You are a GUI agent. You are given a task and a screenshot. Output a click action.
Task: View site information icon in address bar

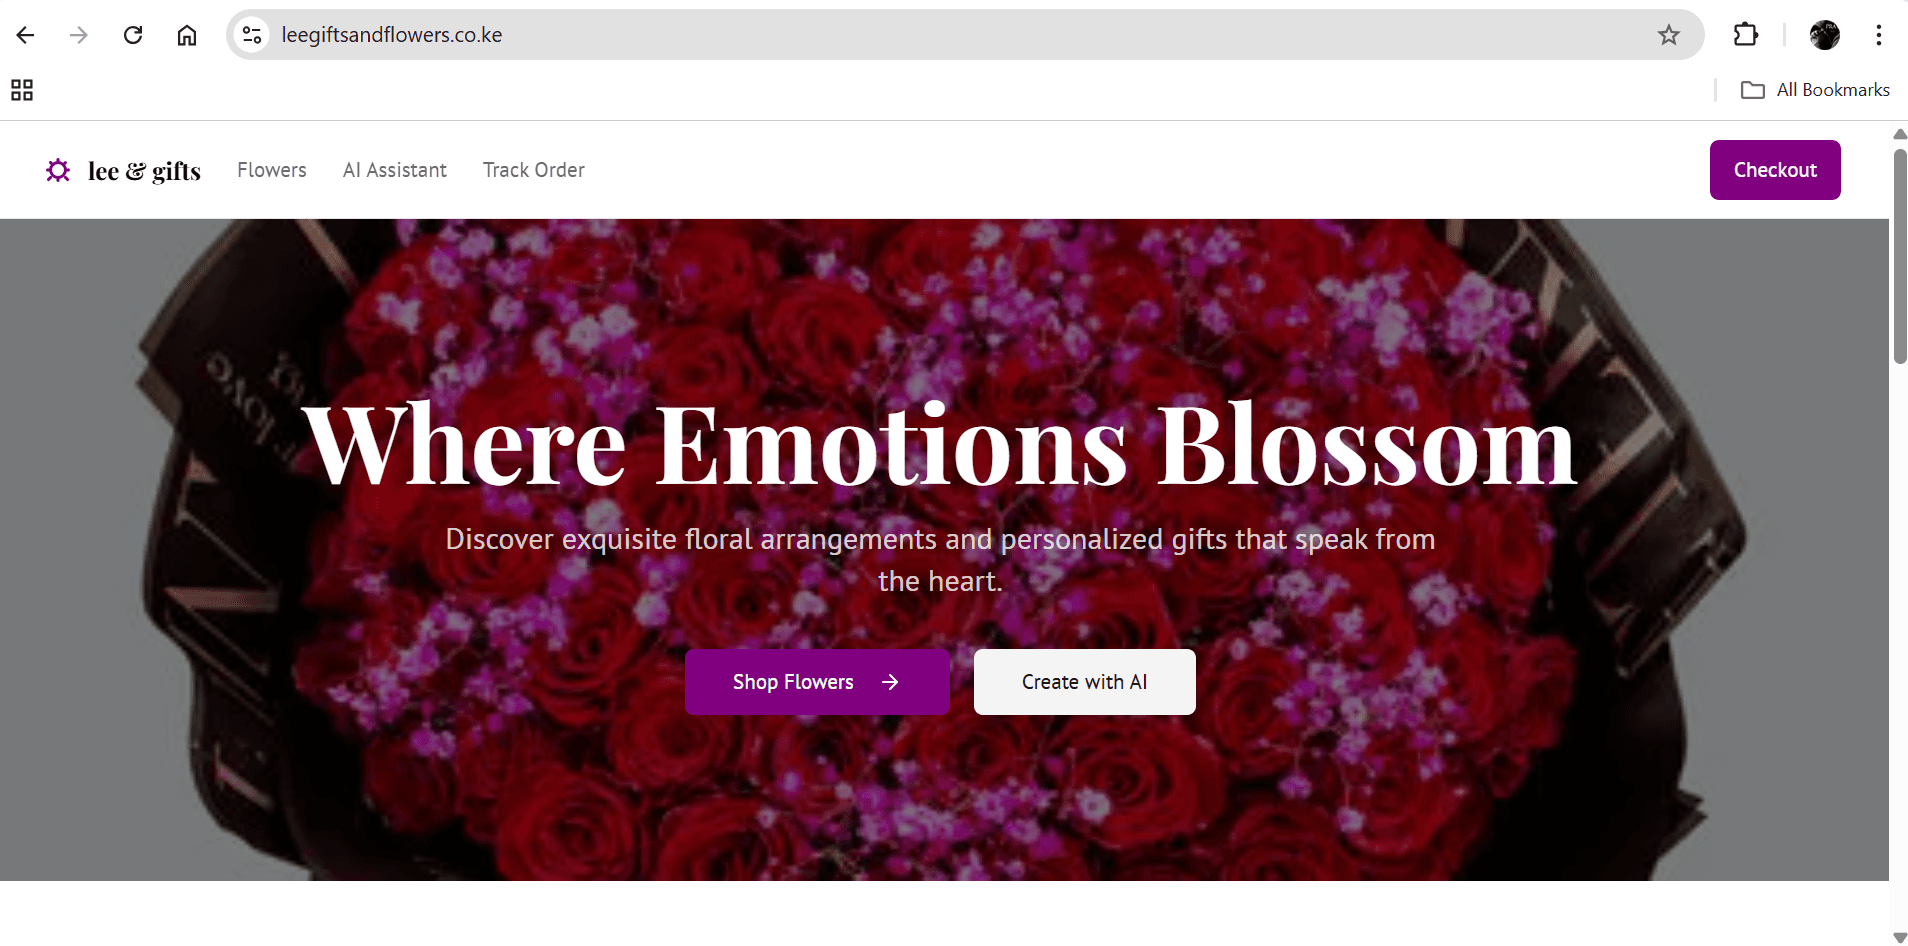tap(252, 35)
